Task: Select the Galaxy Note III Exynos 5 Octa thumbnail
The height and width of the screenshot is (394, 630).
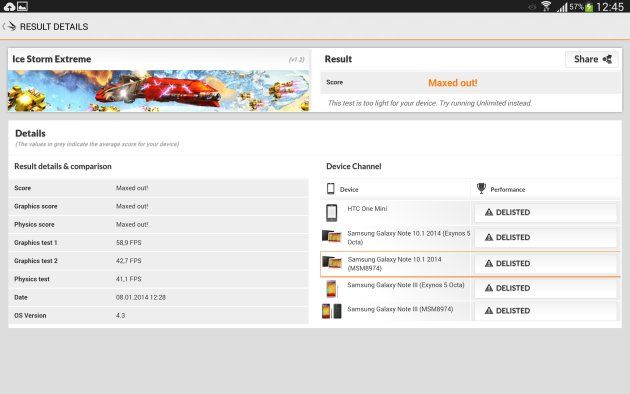Action: tap(331, 289)
